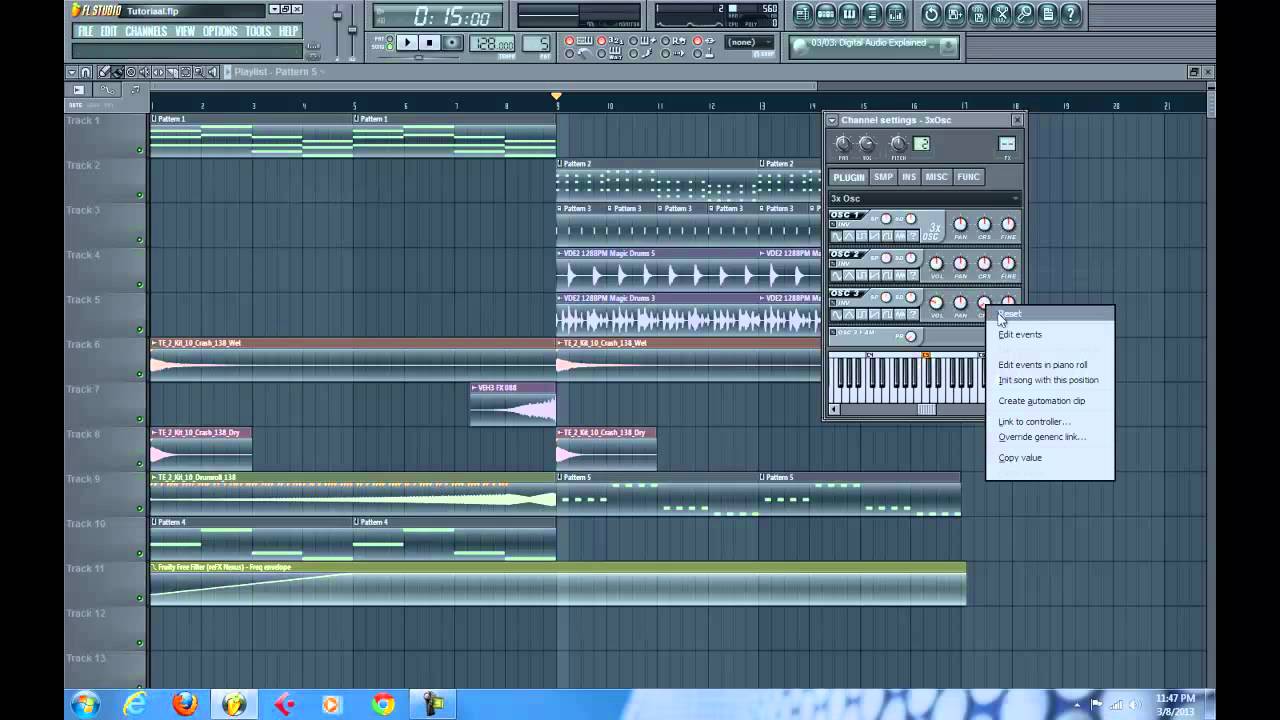The height and width of the screenshot is (720, 1280).
Task: Choose triangle wave shape for OSC 1
Action: coord(849,236)
